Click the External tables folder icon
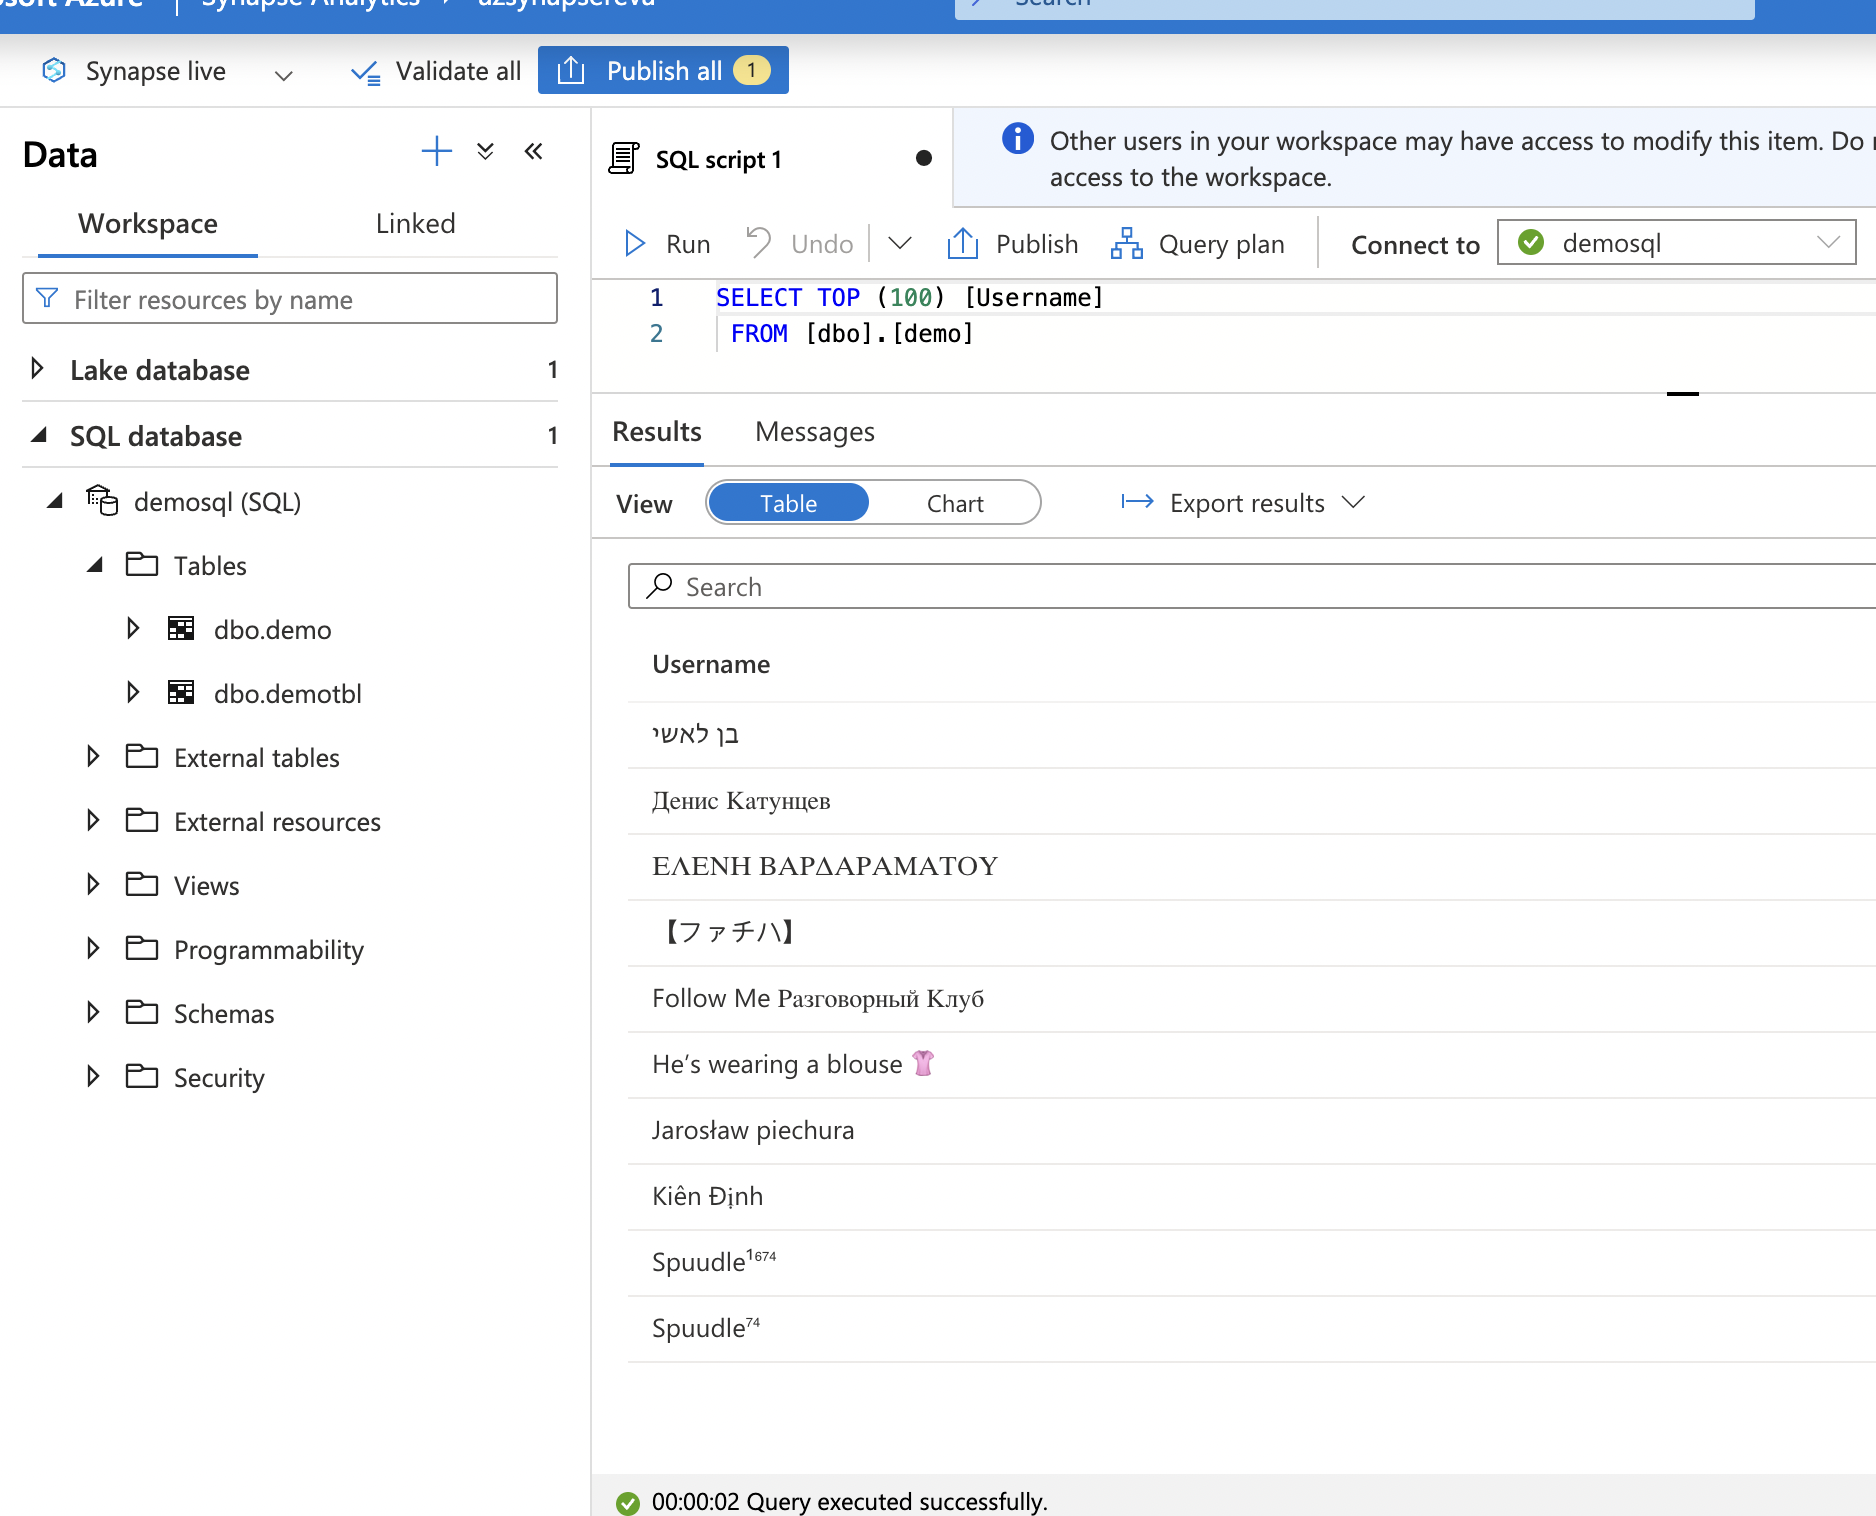This screenshot has width=1876, height=1516. 142,756
